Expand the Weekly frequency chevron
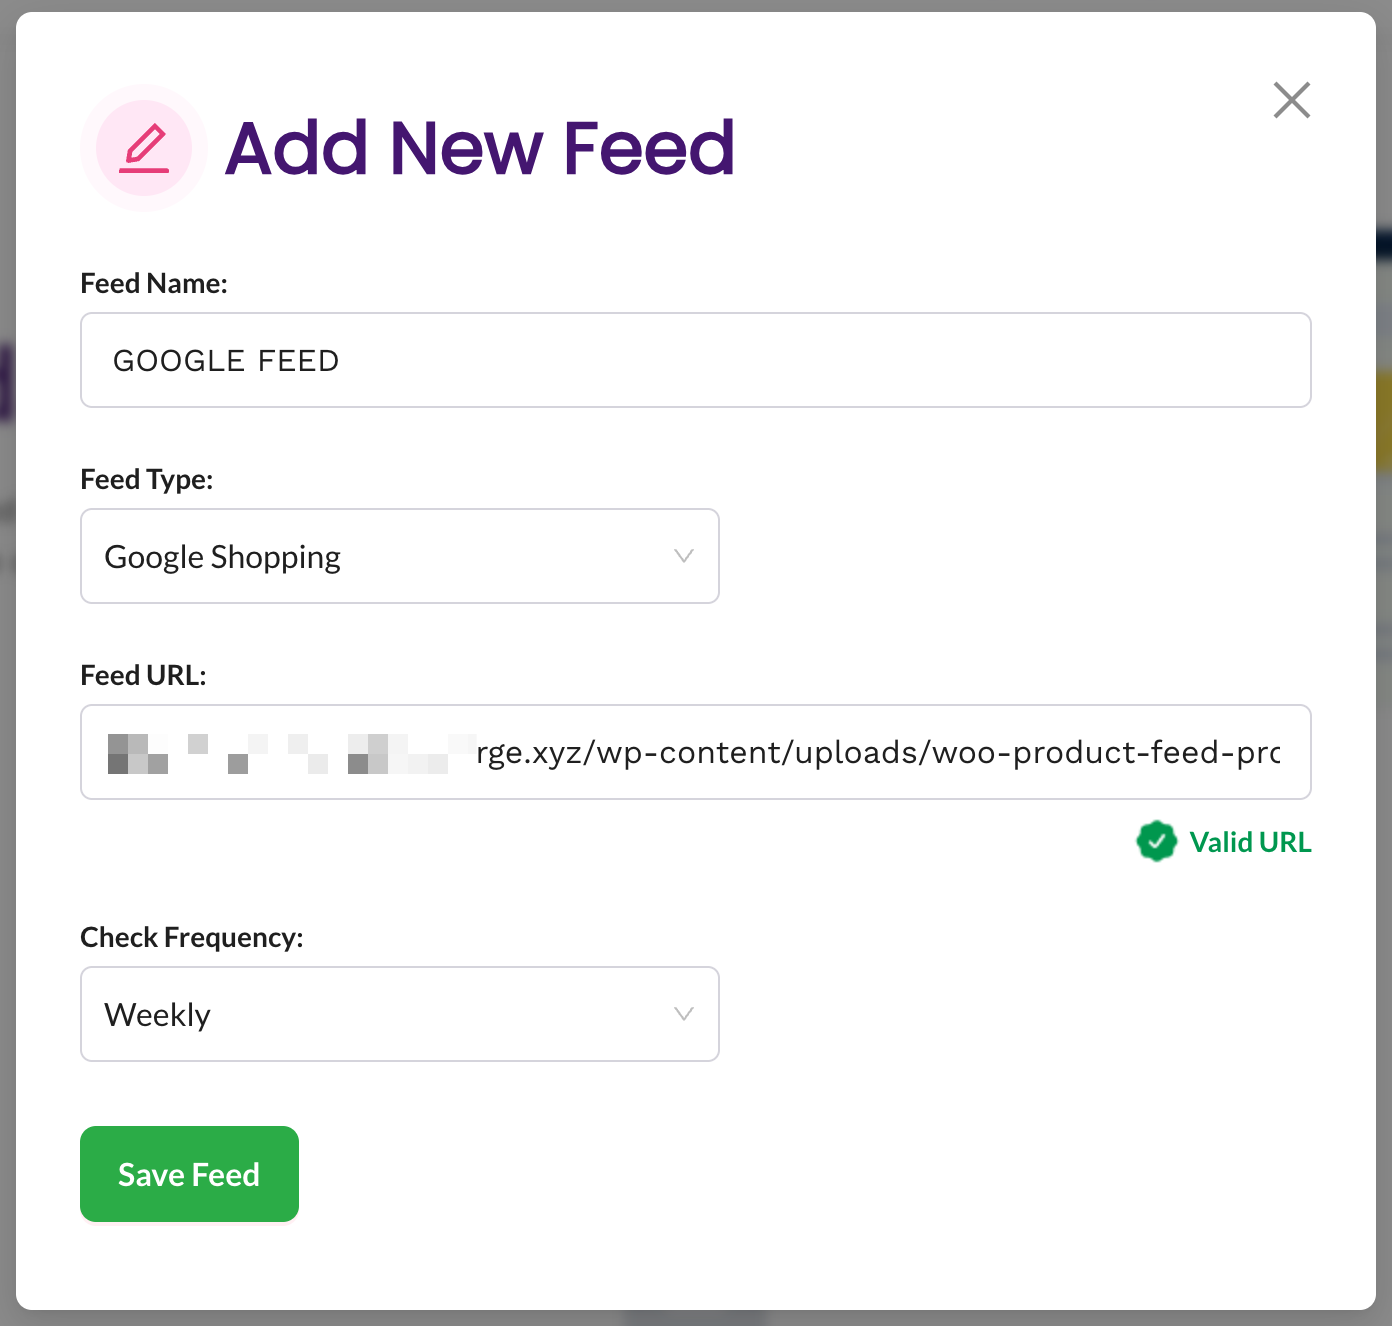The image size is (1392, 1326). tap(683, 1014)
